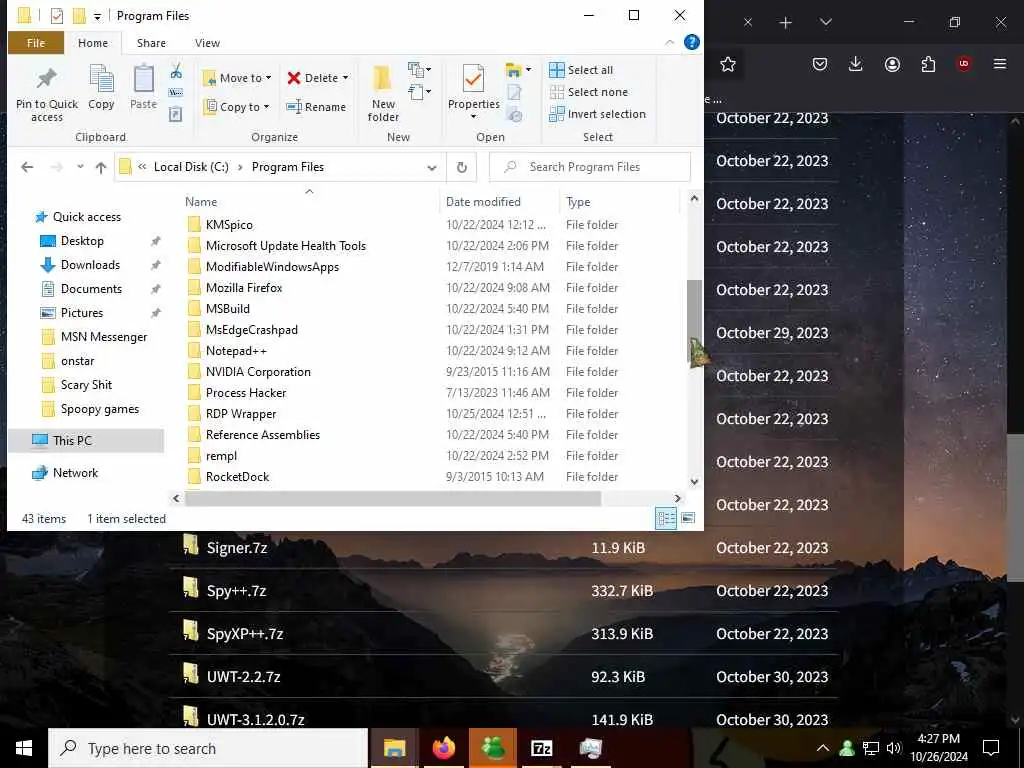Click the horizontal scrollbar in file list

392,498
